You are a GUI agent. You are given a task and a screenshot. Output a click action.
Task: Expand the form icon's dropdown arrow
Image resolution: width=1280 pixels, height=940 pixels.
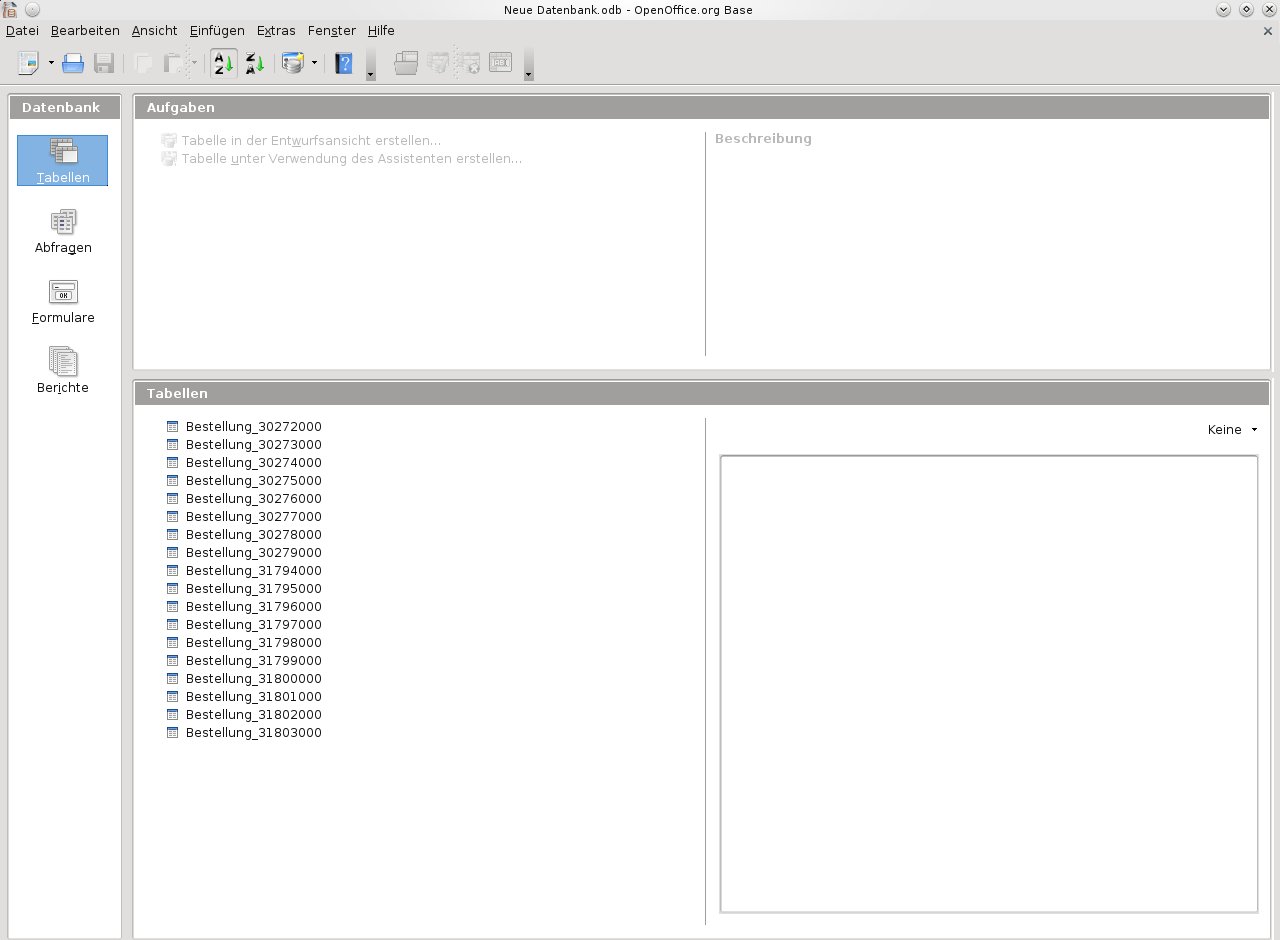[x=314, y=64]
